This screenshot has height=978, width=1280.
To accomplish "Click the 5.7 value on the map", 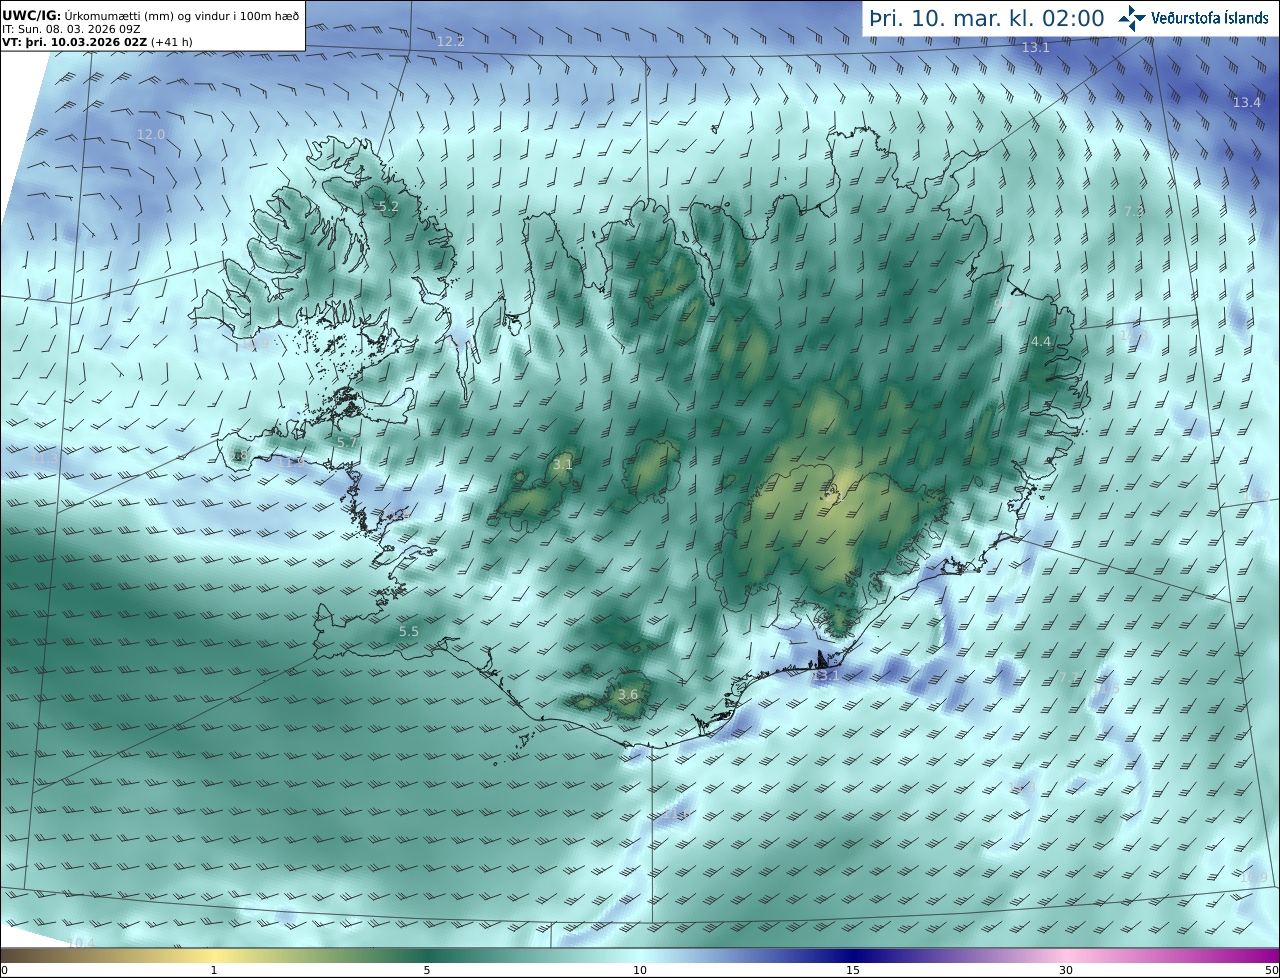I will tap(347, 442).
